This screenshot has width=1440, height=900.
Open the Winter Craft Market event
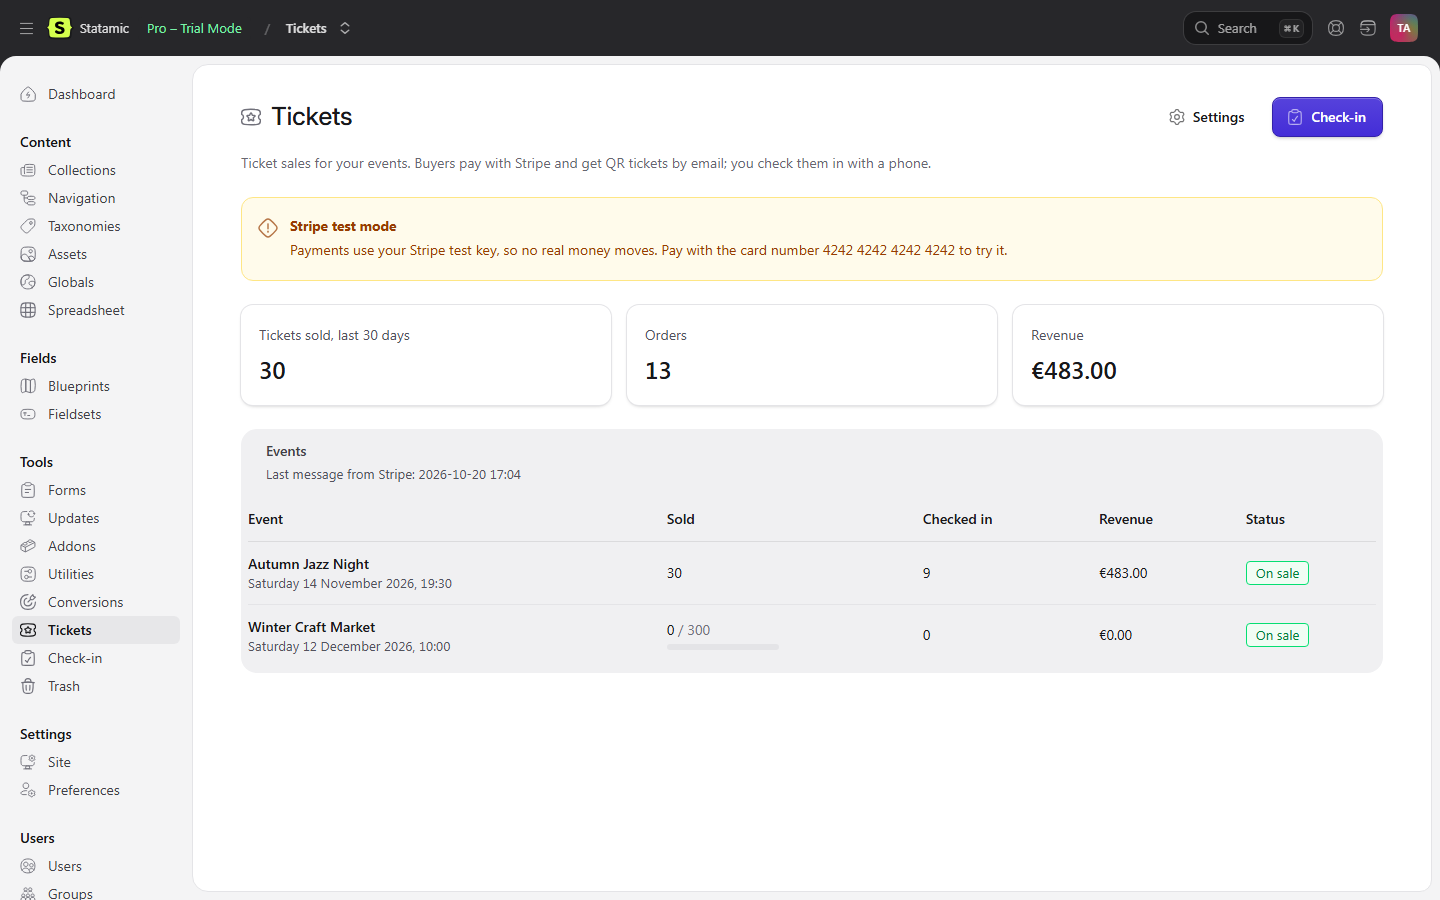[312, 627]
